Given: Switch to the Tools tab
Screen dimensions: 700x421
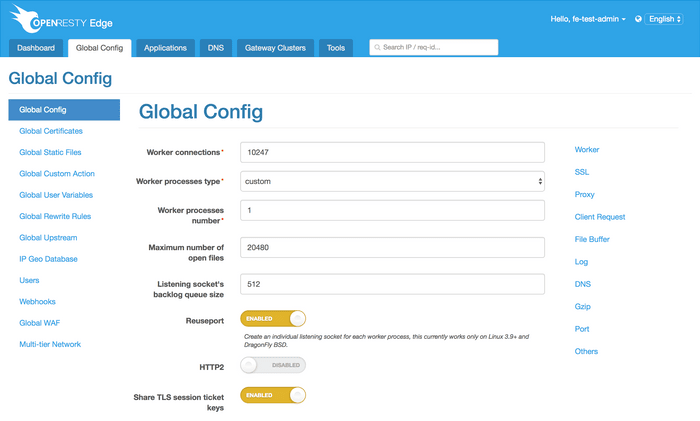Looking at the screenshot, I should click(336, 48).
